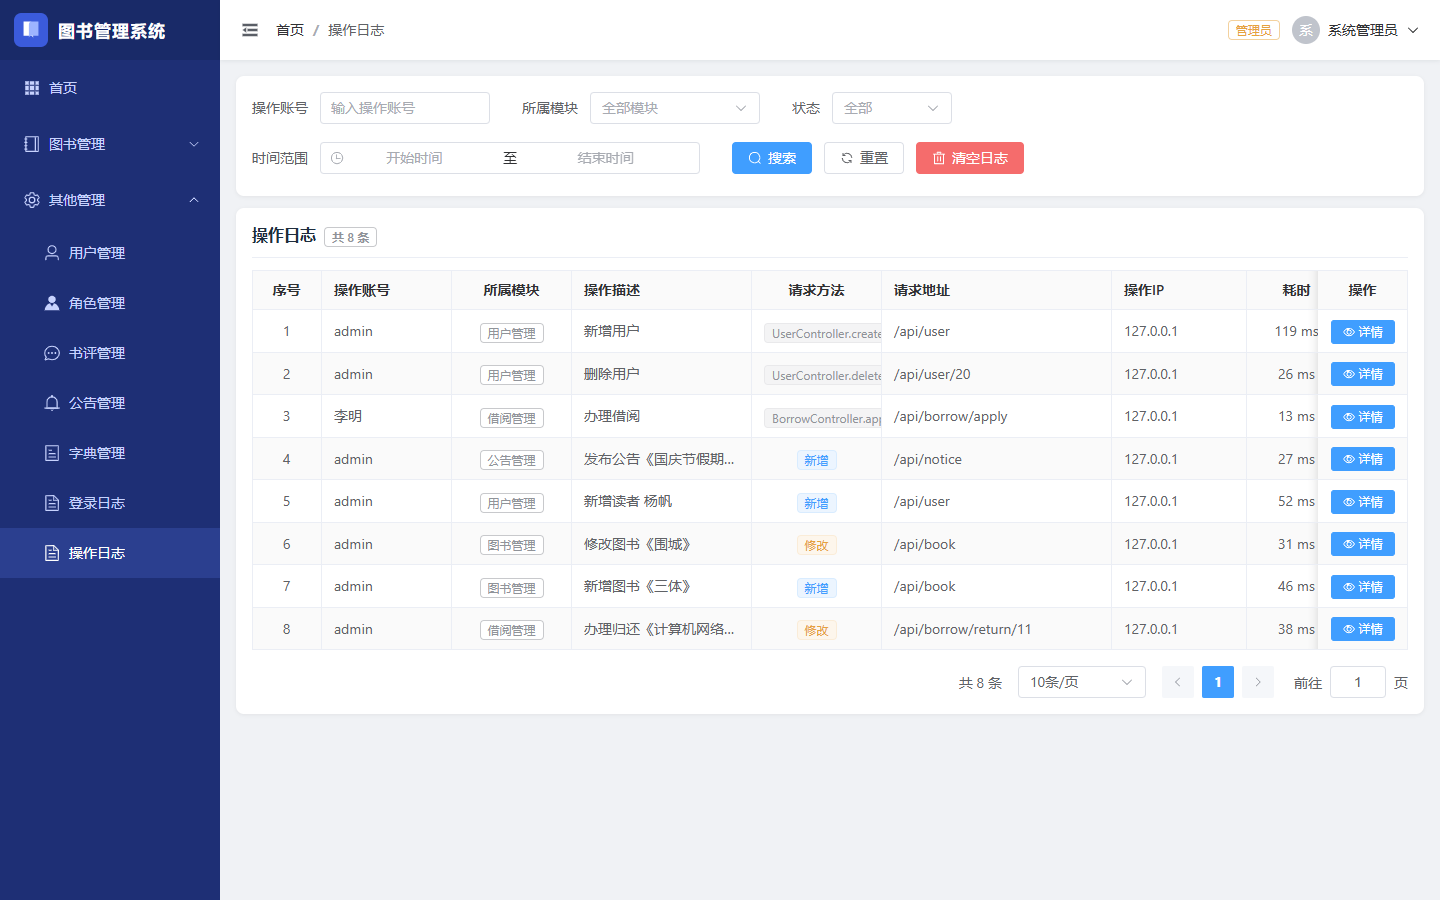
Task: Click the 重置 button
Action: [x=864, y=158]
